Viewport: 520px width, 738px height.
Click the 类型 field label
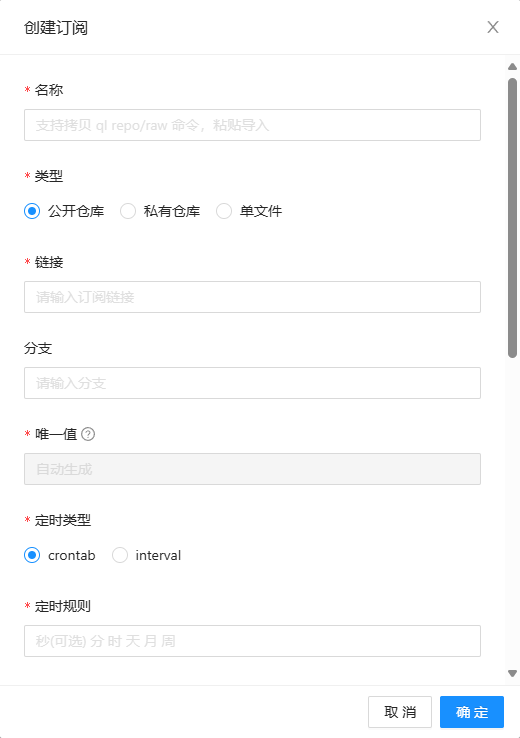[49, 176]
